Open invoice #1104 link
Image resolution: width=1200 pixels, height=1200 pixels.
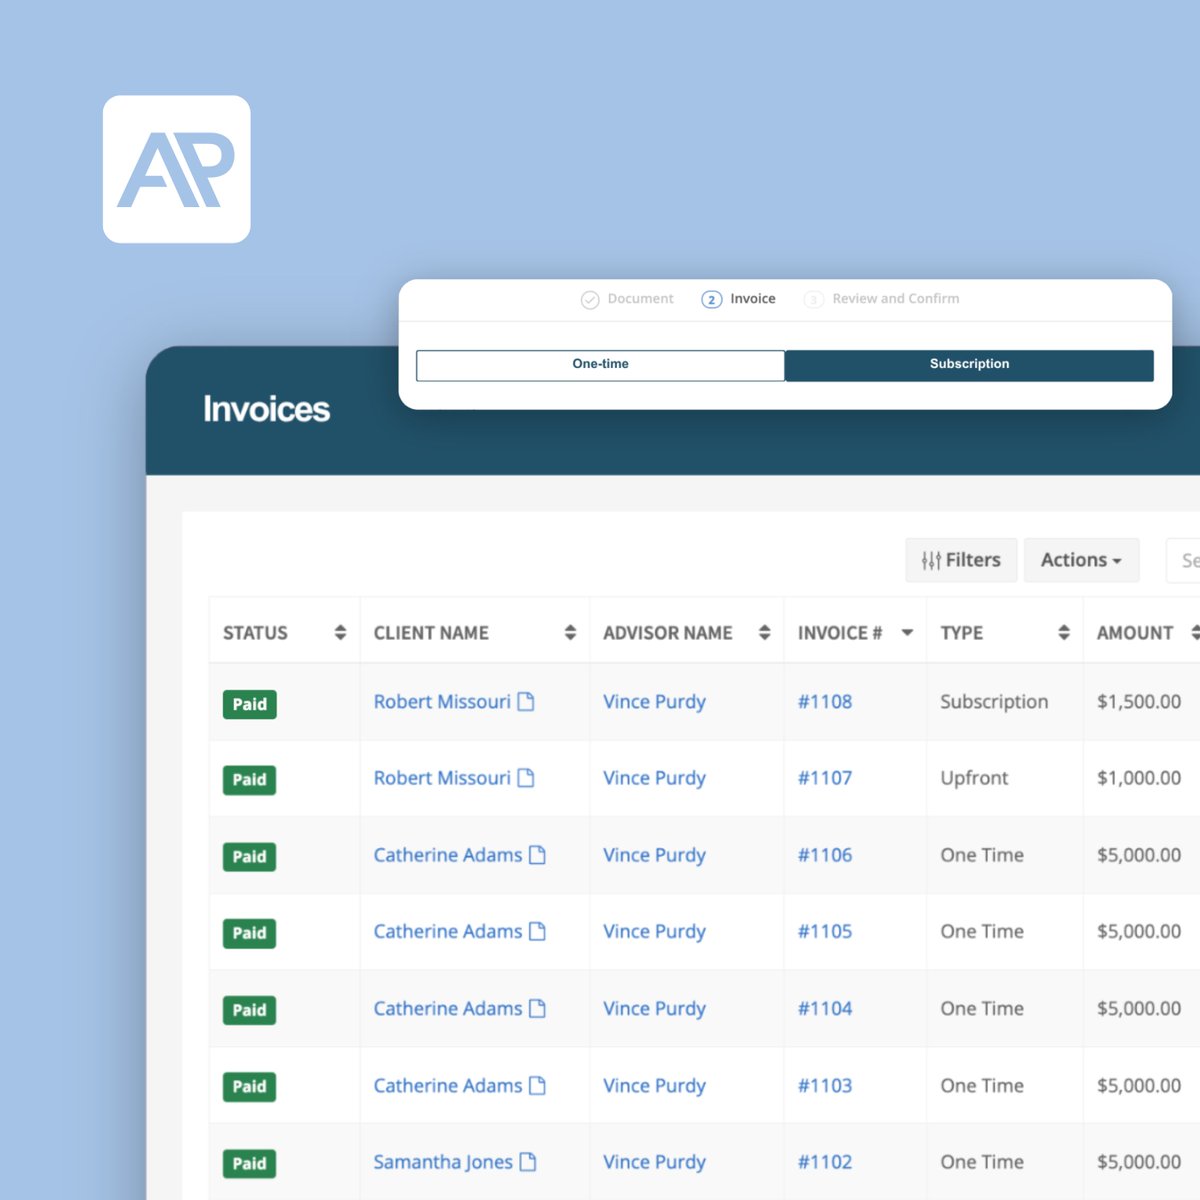point(825,1008)
